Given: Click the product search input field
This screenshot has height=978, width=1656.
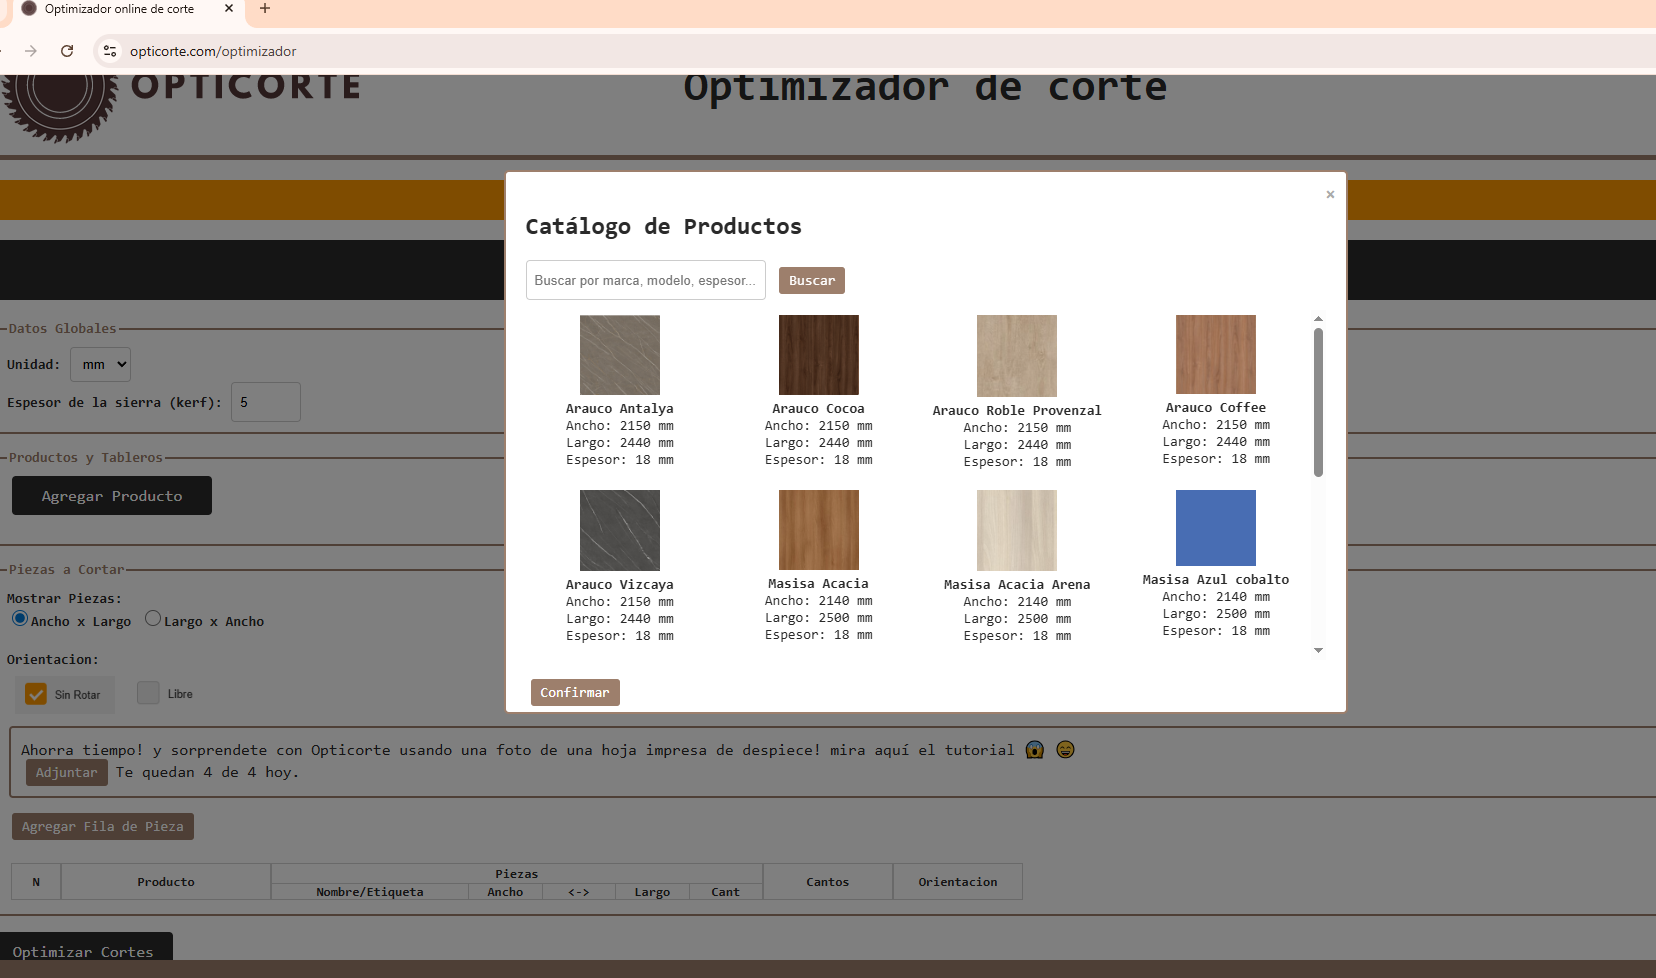Looking at the screenshot, I should tap(645, 280).
